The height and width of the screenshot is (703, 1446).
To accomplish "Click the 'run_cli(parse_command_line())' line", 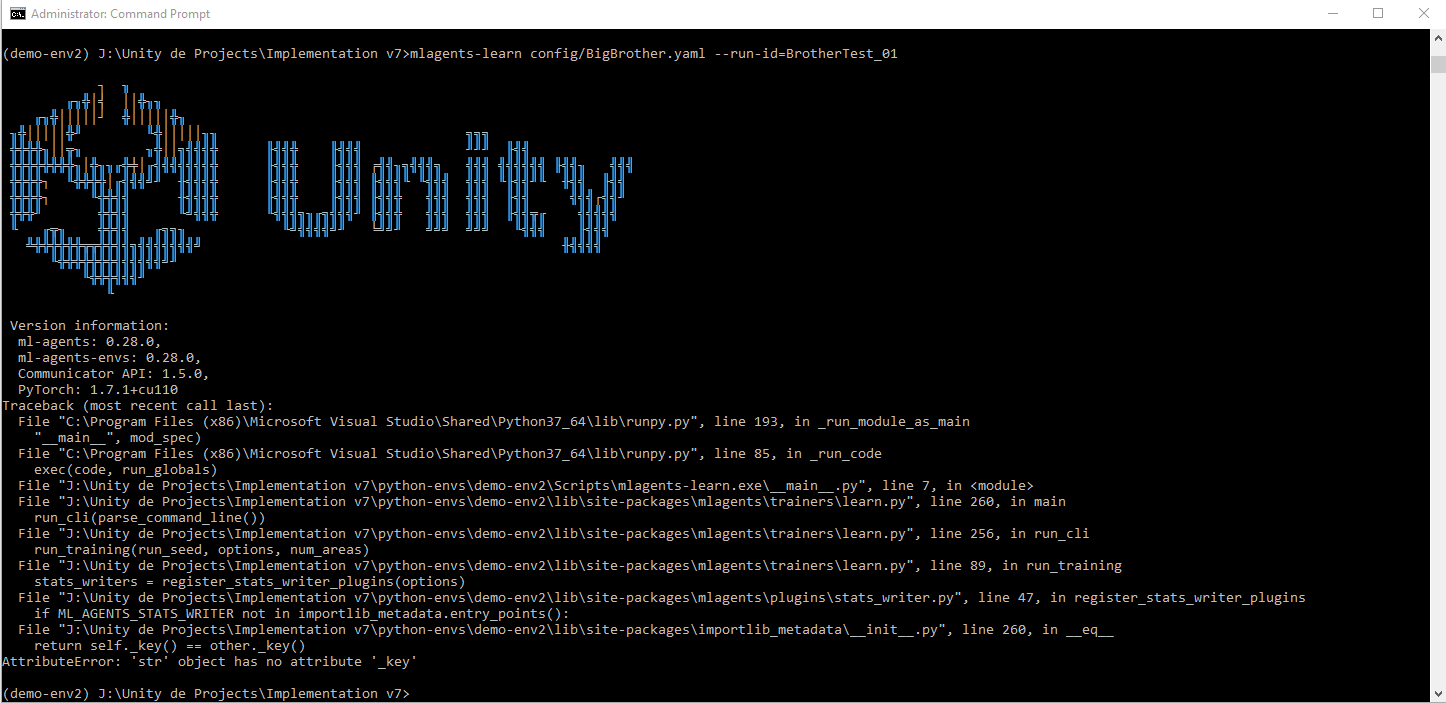I will pyautogui.click(x=150, y=518).
